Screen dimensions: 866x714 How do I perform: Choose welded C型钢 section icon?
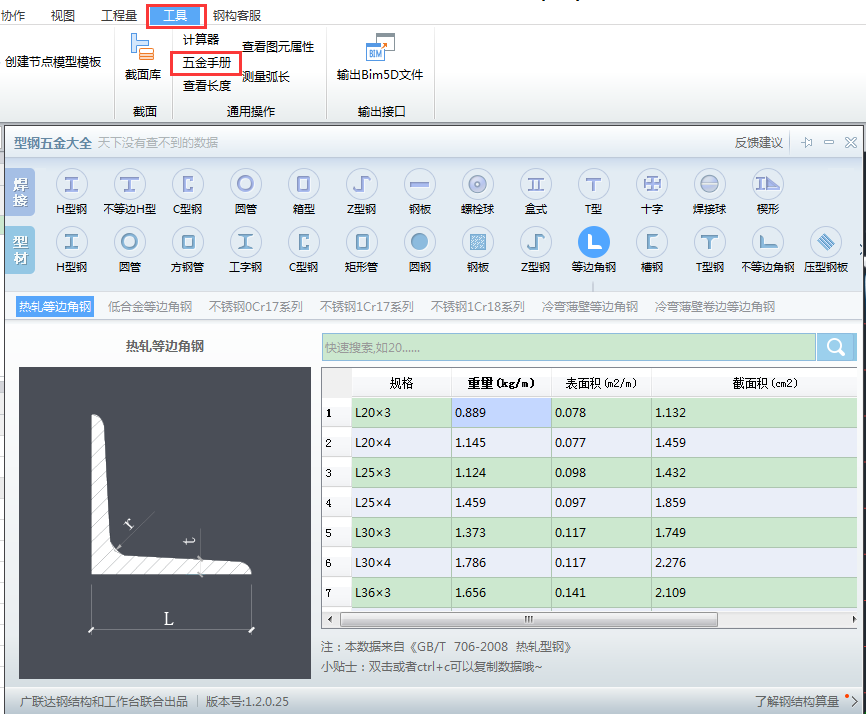tap(187, 184)
